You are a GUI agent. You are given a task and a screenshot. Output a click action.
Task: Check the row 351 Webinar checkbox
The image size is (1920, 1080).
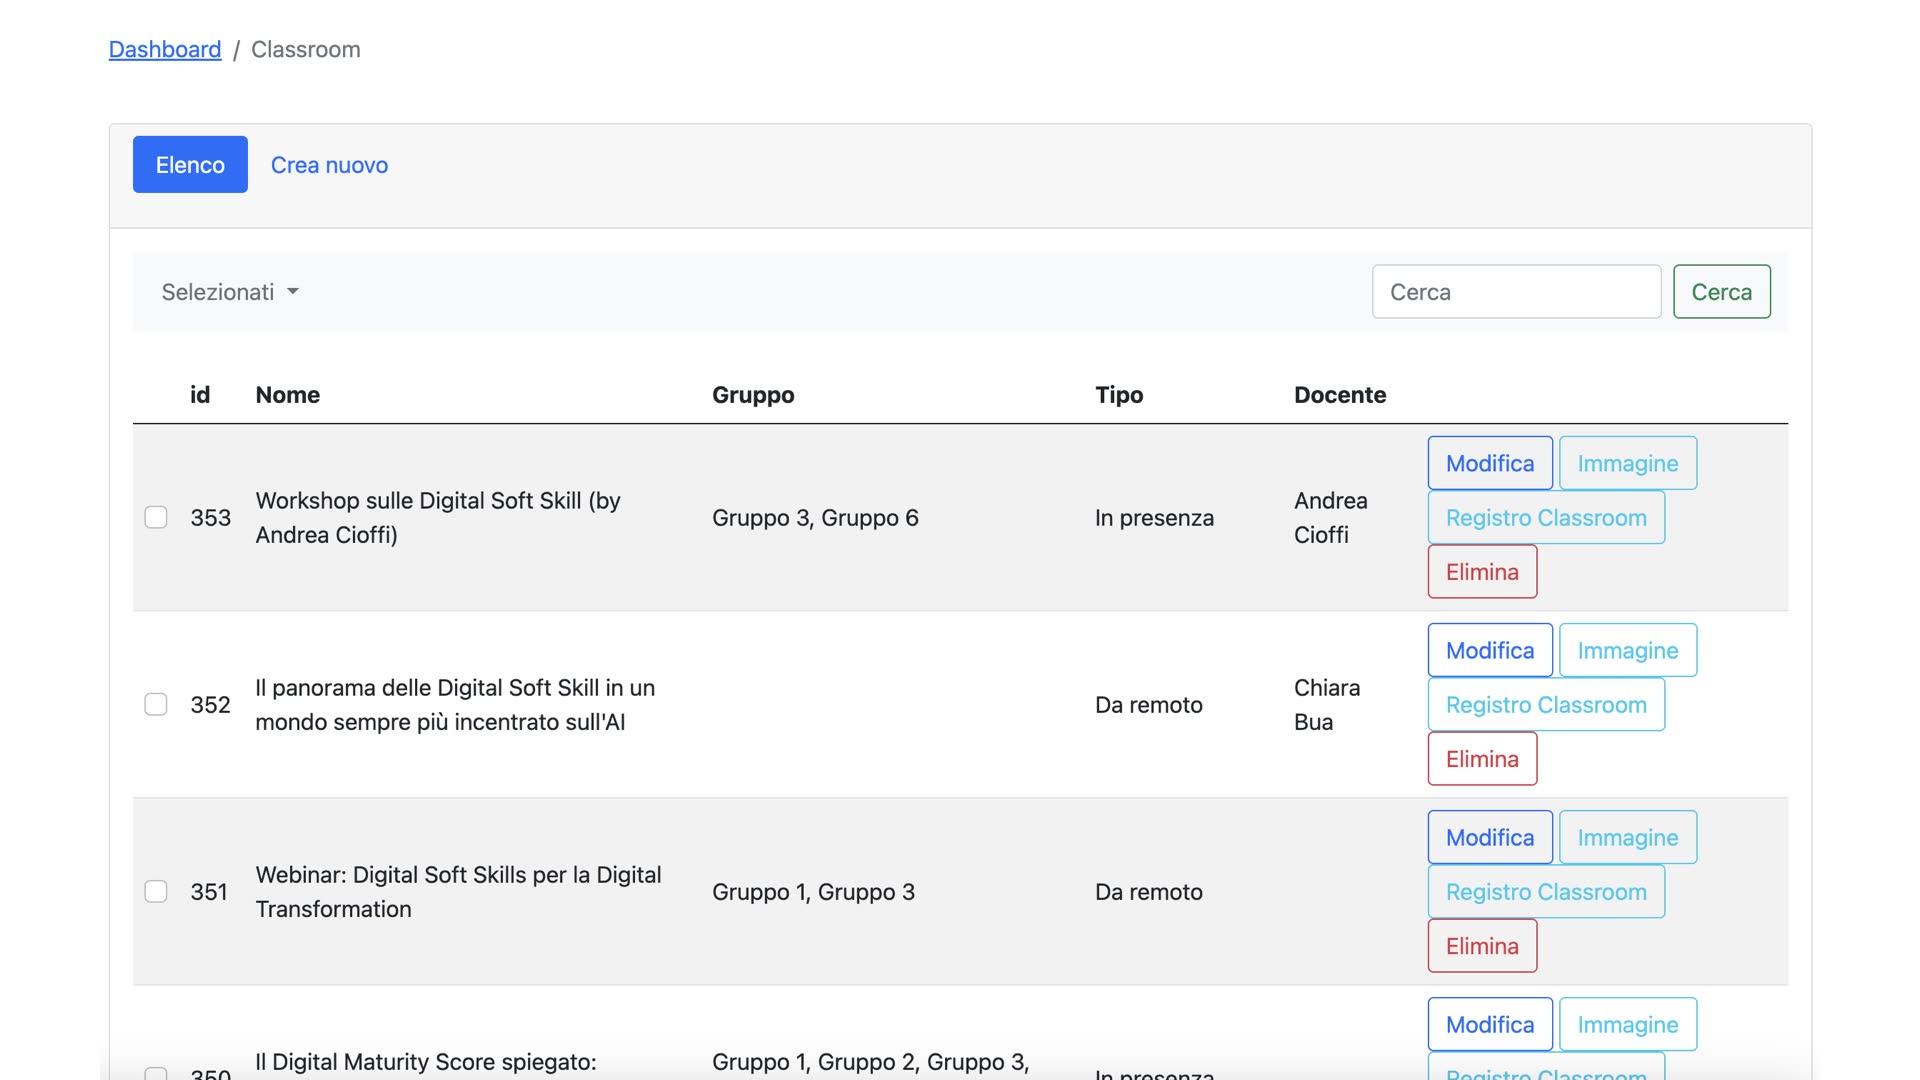click(x=156, y=891)
